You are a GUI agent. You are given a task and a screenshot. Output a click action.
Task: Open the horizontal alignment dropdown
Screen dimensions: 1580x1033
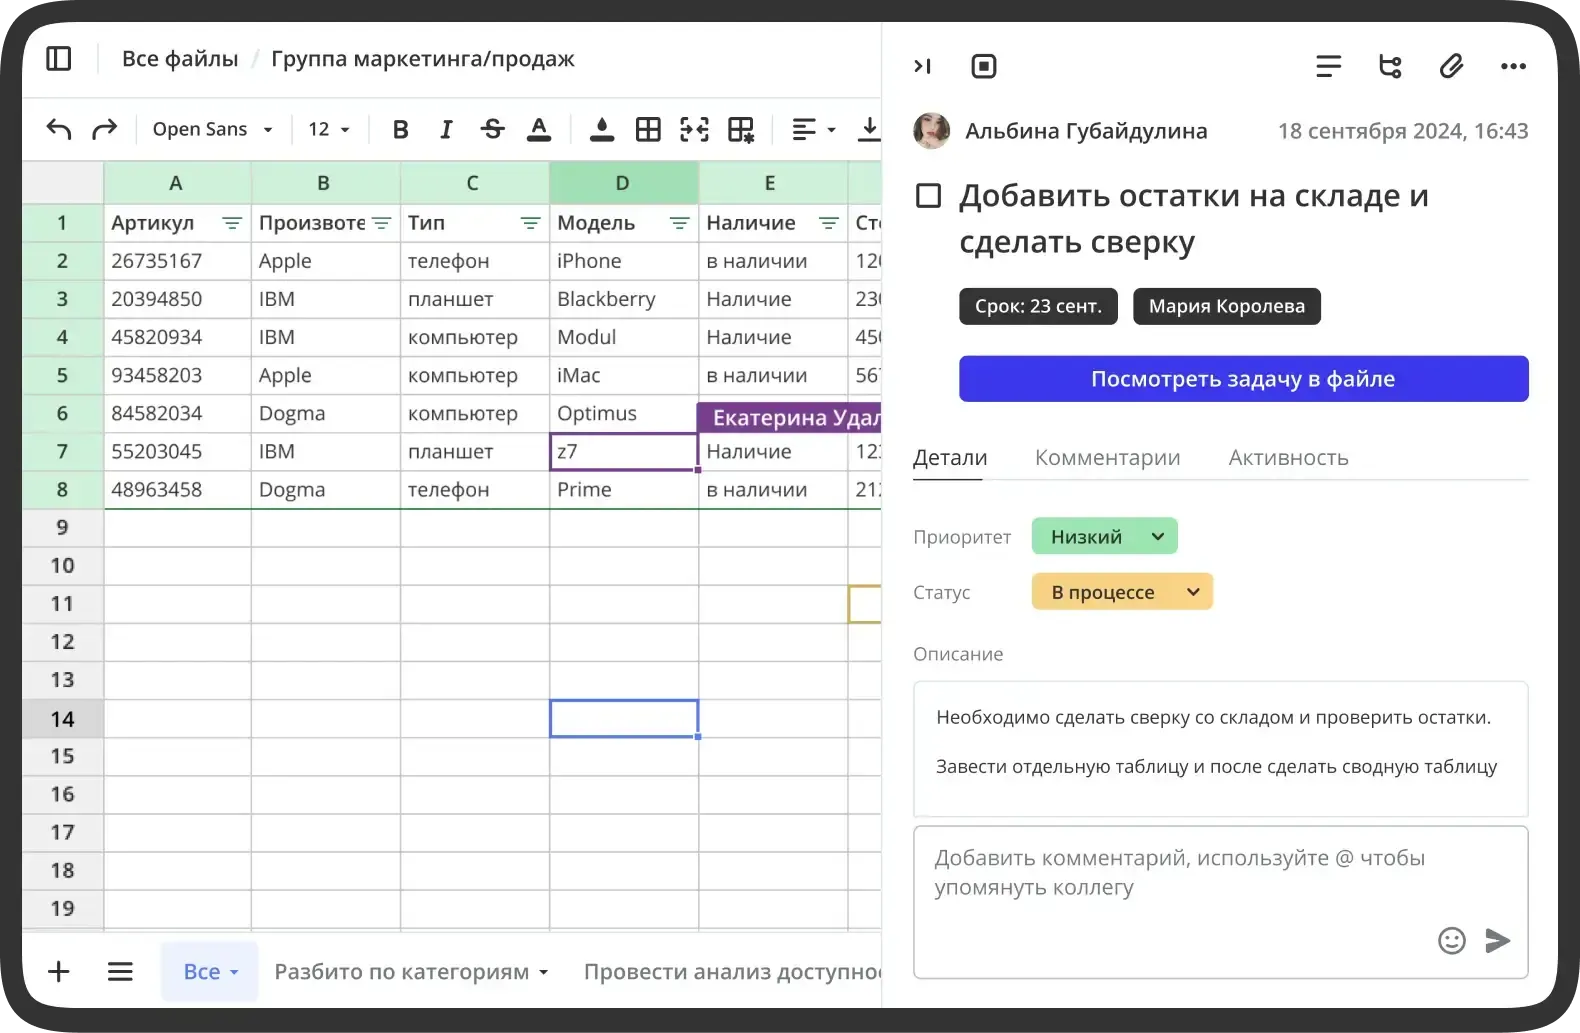click(x=814, y=129)
